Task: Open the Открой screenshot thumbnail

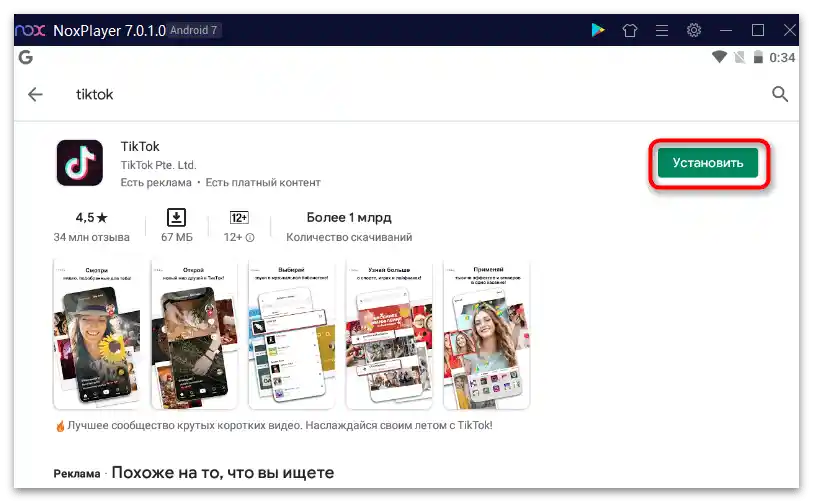Action: coord(194,334)
